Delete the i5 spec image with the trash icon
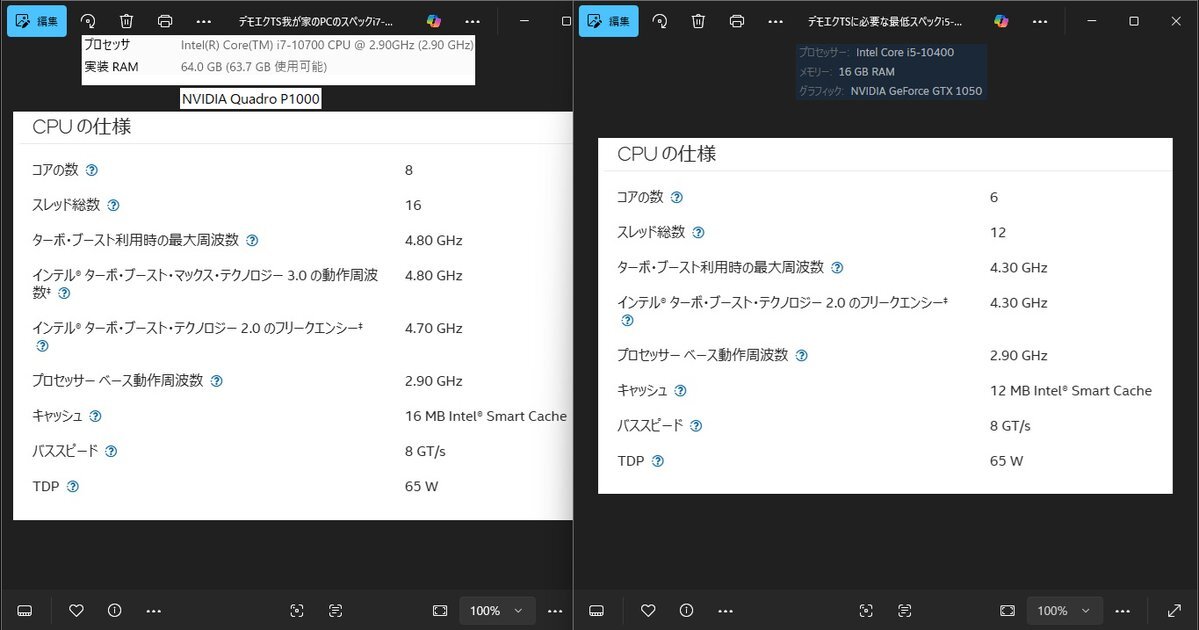The height and width of the screenshot is (630, 1199). (698, 21)
